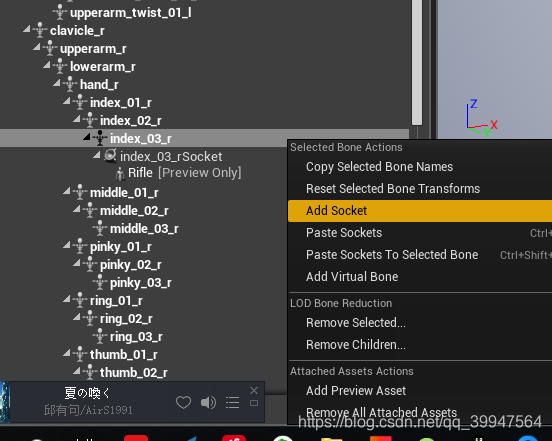The image size is (552, 441).
Task: Click the bone icon beside middle_03_r
Action: [100, 228]
